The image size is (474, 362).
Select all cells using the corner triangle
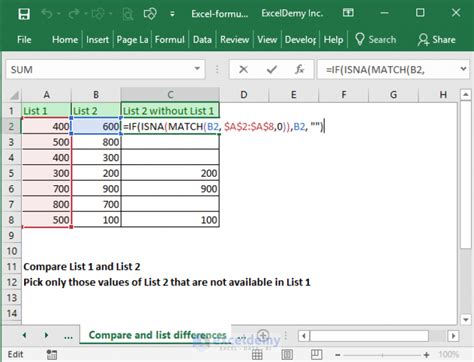tap(14, 95)
